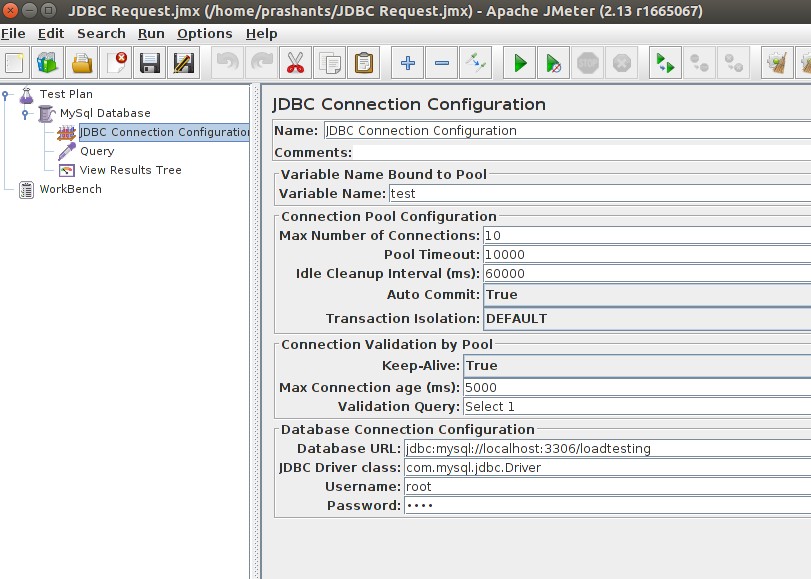This screenshot has height=579, width=811.
Task: Click the Start test green play icon
Action: click(519, 63)
